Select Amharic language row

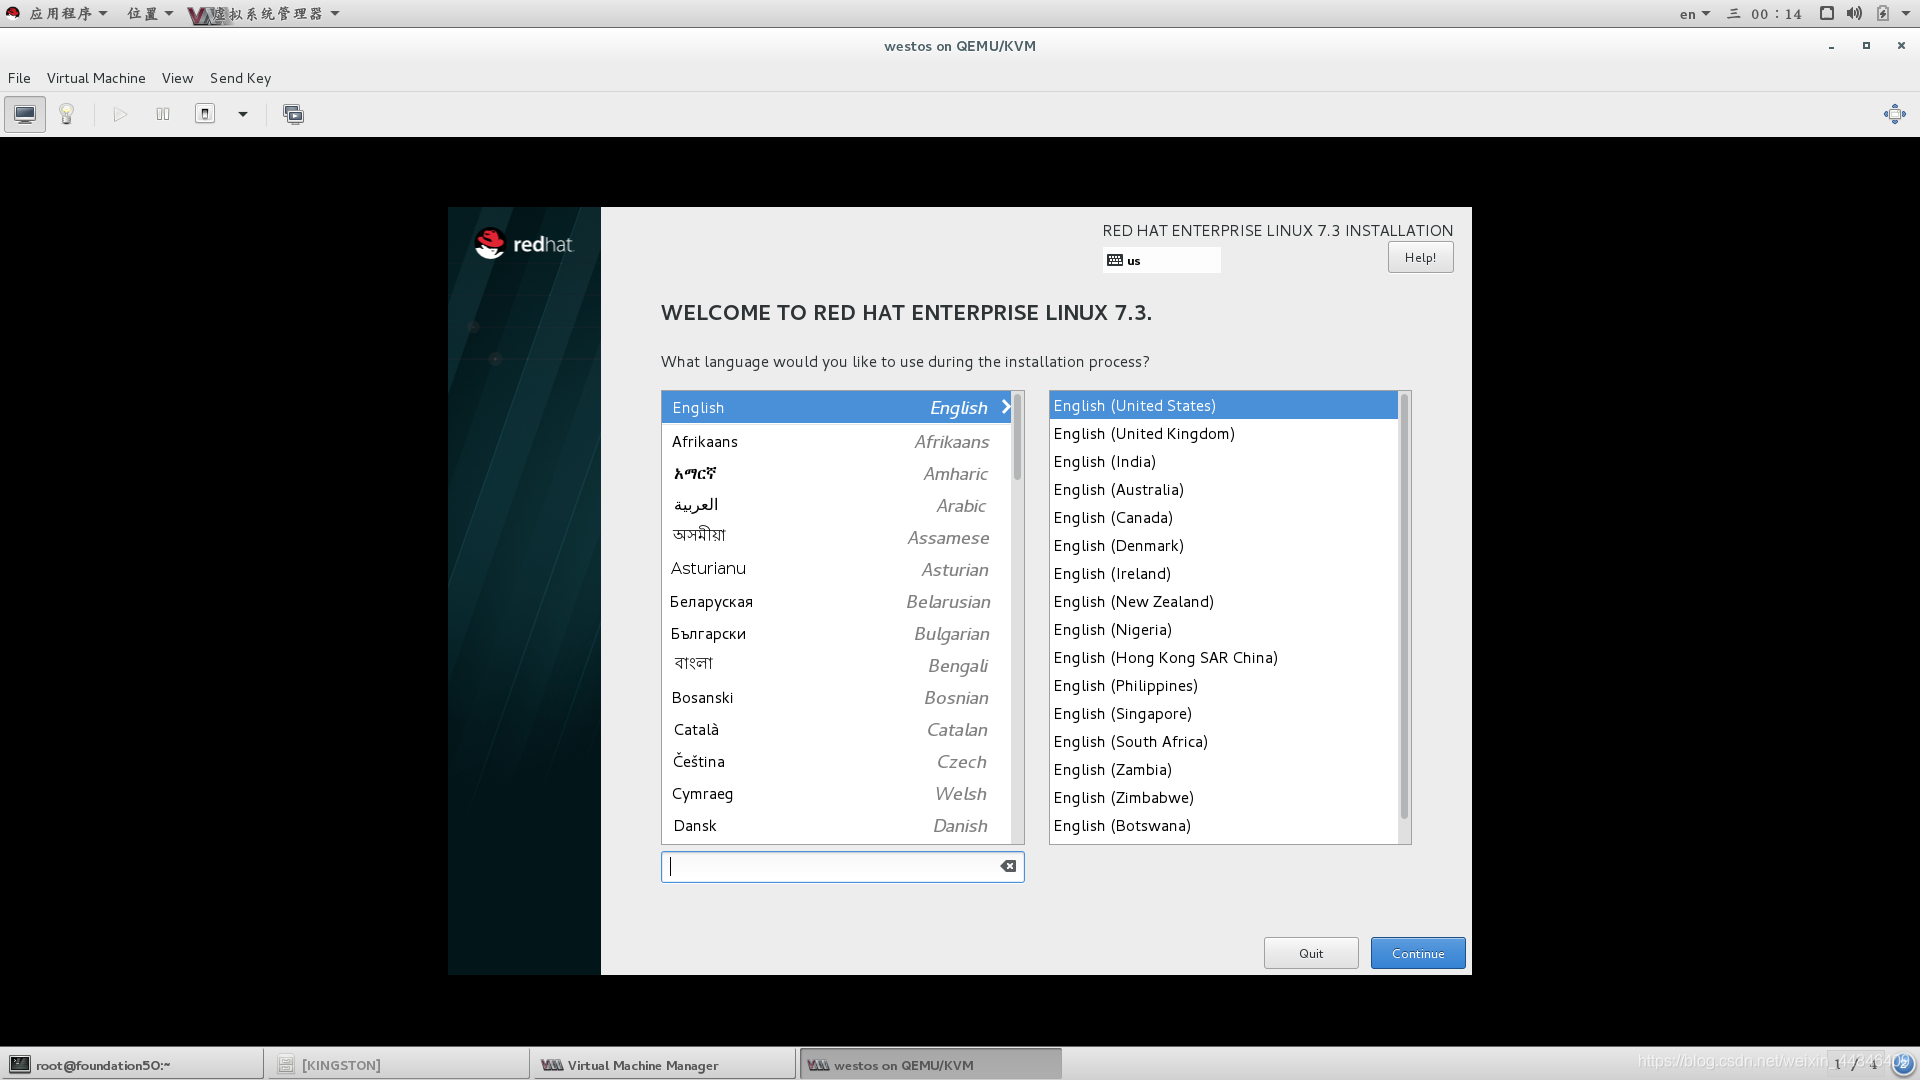pyautogui.click(x=836, y=473)
